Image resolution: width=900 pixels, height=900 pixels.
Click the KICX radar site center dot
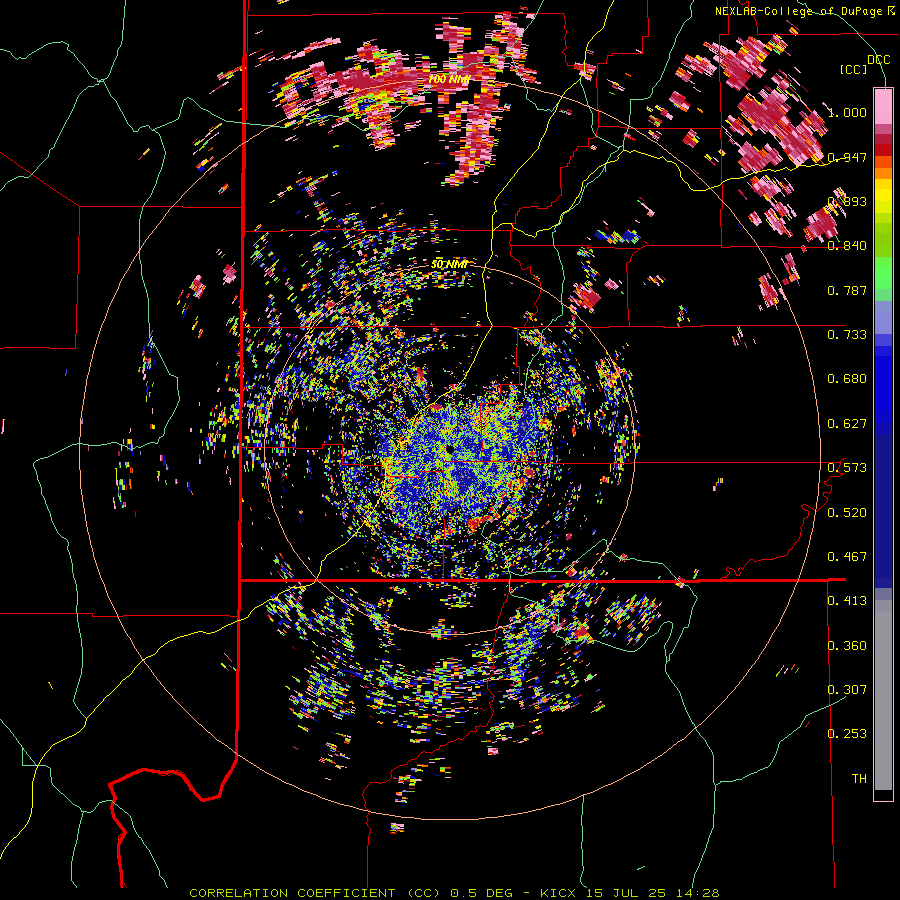(448, 448)
